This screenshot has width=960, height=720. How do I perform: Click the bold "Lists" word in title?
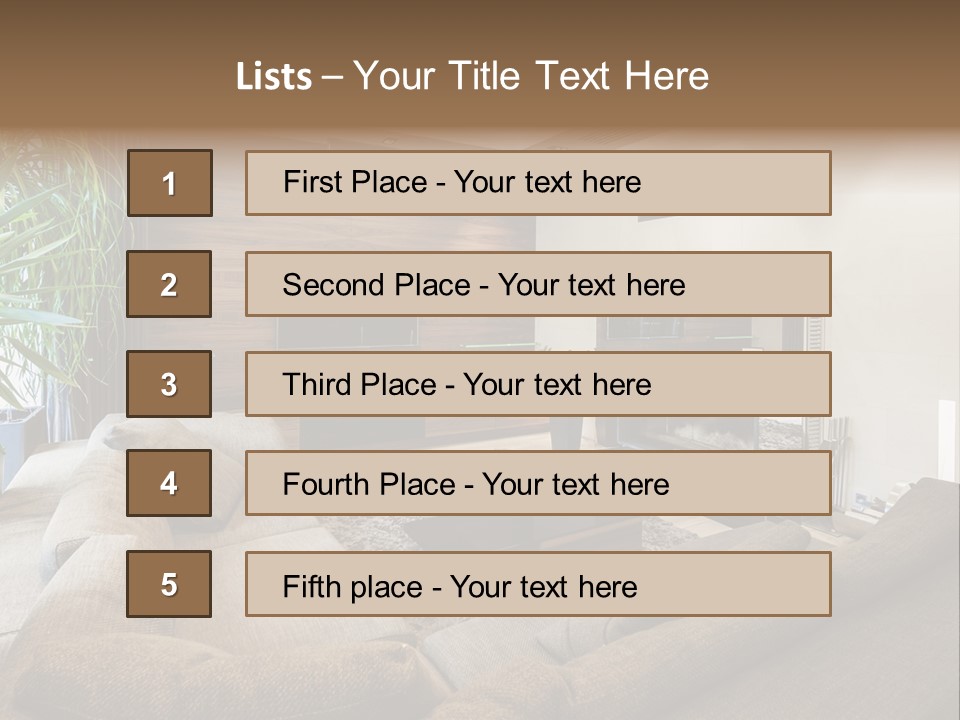point(273,77)
